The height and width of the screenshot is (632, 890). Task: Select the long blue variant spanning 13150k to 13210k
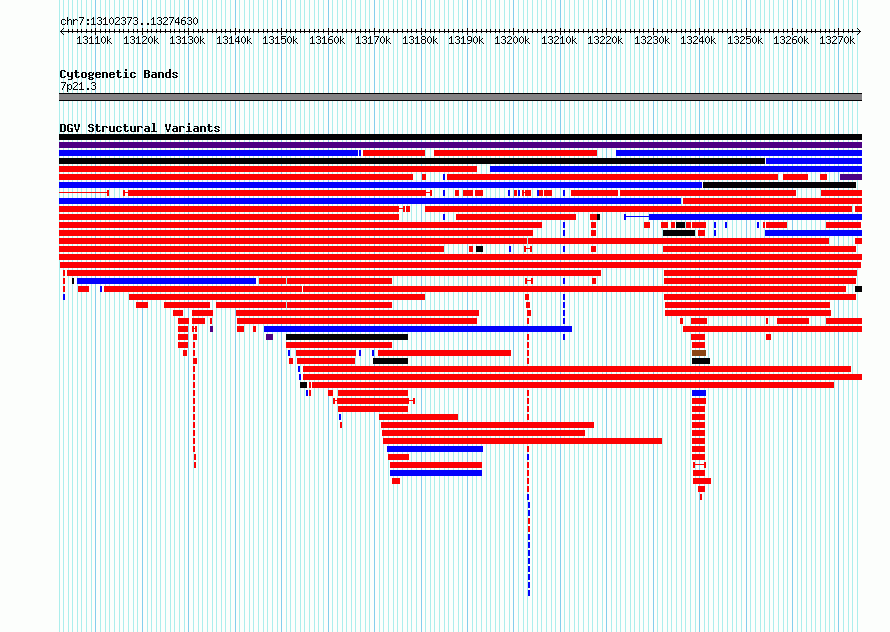point(418,329)
